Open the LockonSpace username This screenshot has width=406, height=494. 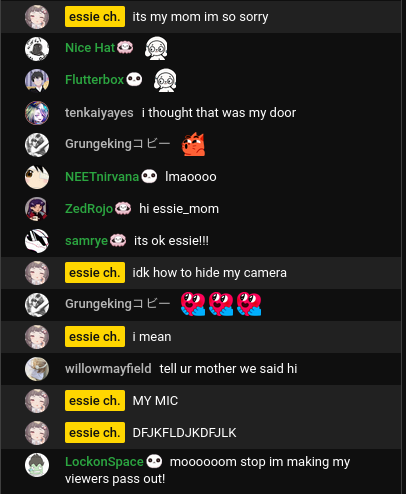point(104,462)
